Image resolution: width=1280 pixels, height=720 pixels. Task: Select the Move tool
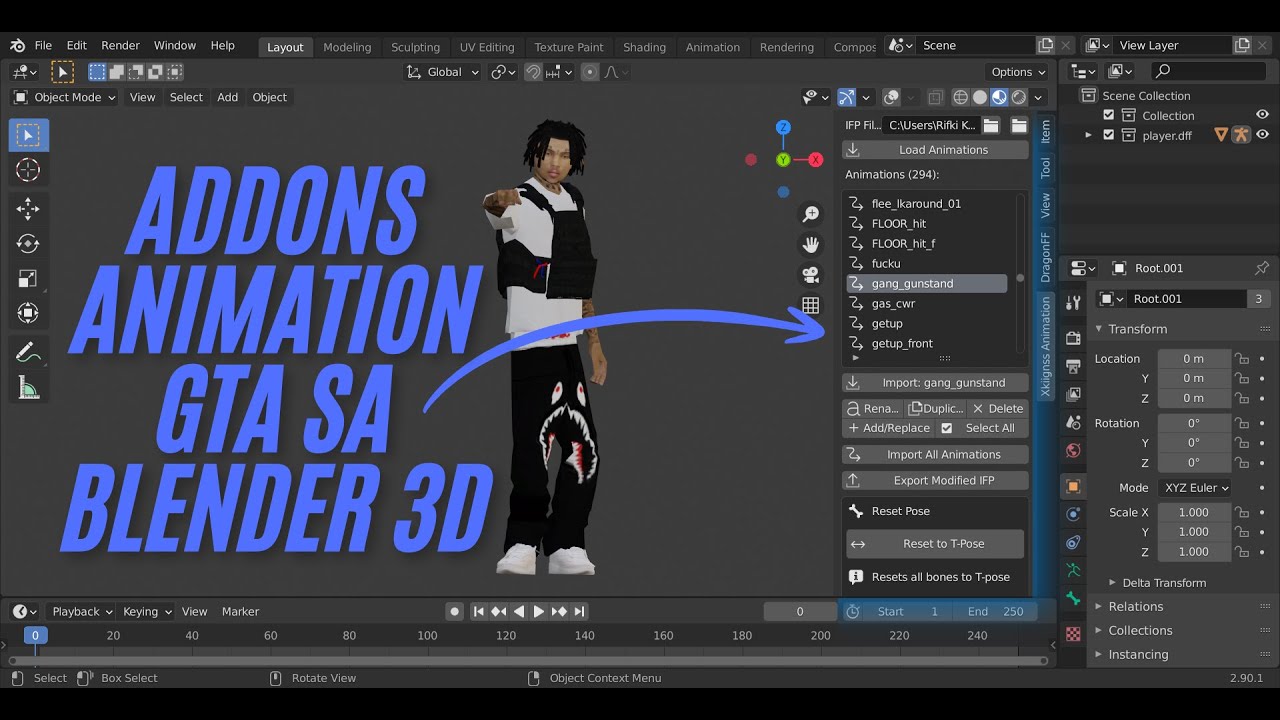pos(28,208)
